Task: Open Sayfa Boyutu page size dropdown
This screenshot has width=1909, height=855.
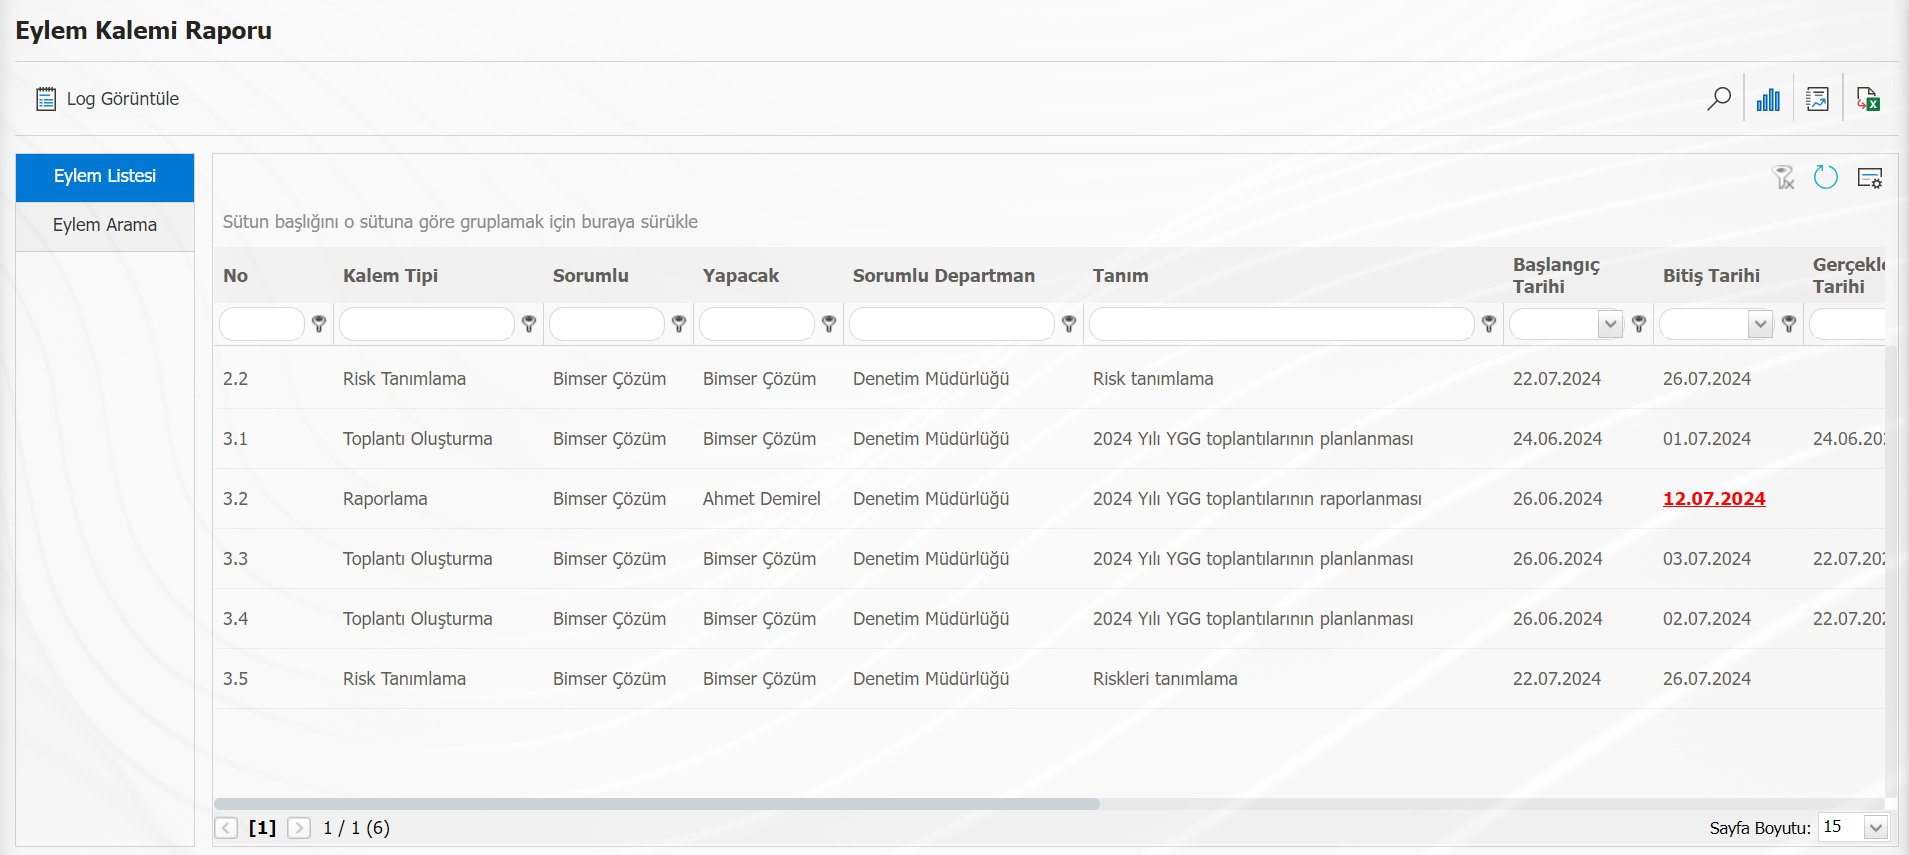Action: pos(1876,828)
